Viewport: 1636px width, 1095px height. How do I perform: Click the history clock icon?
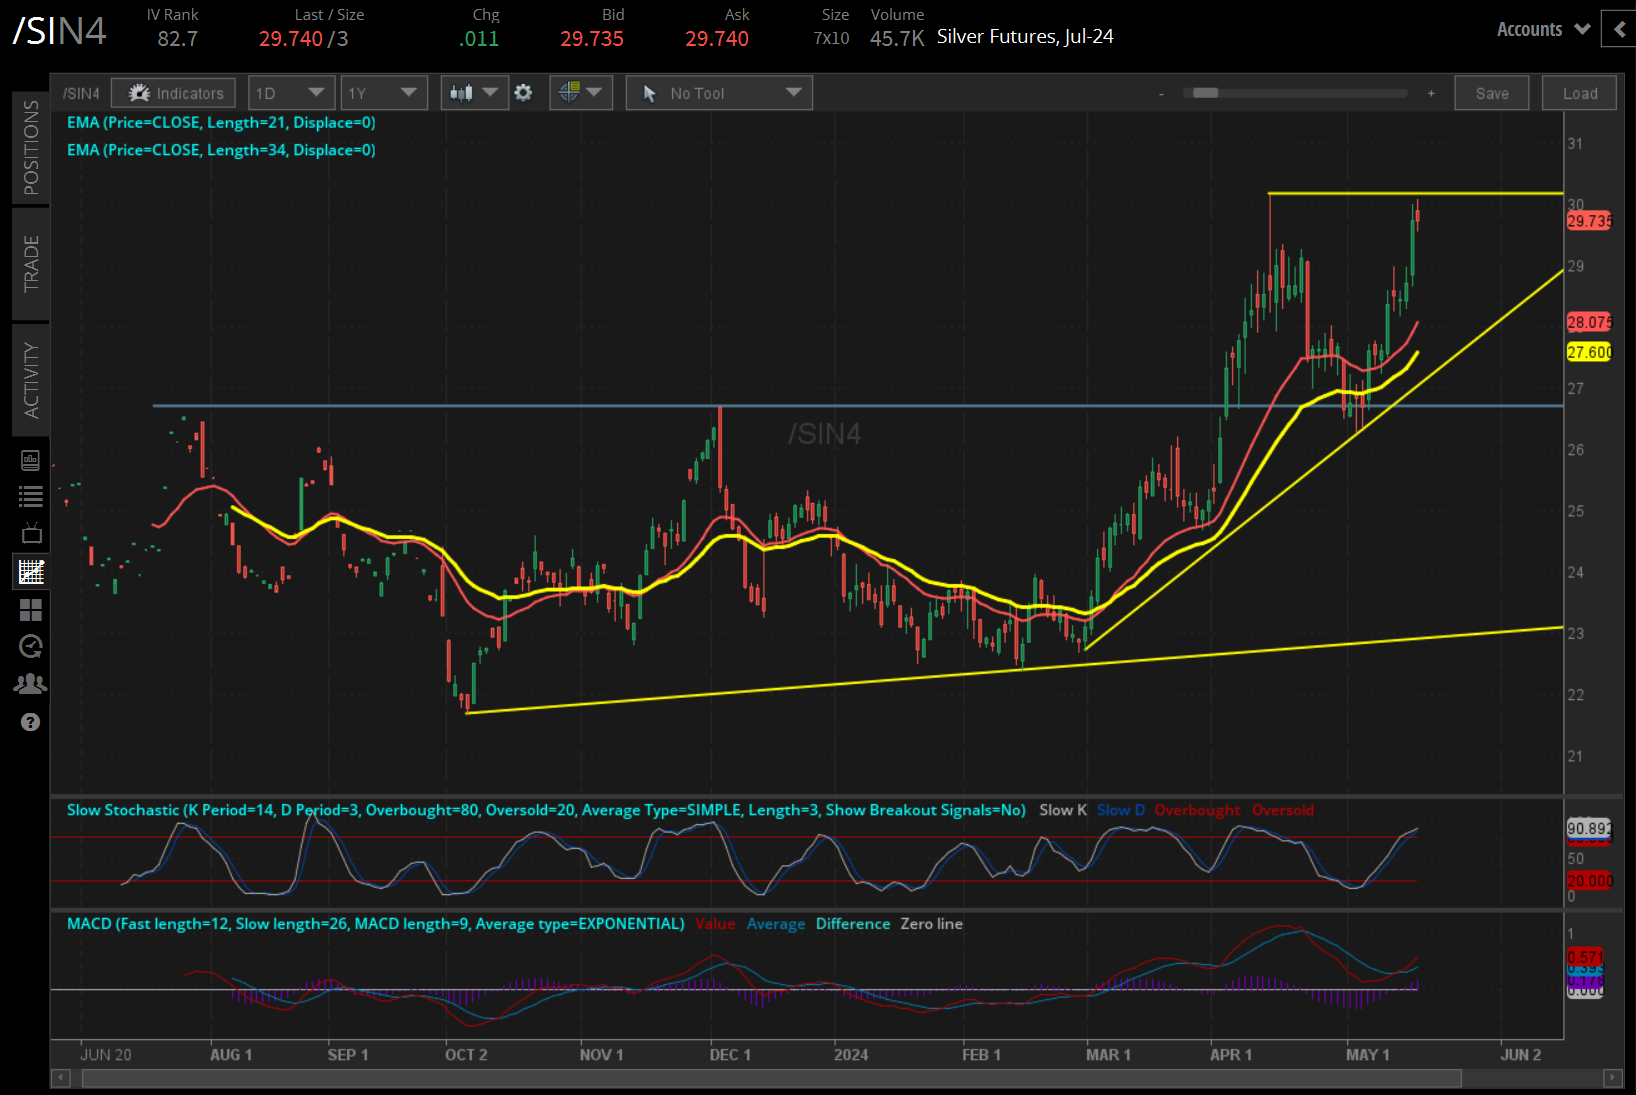pyautogui.click(x=30, y=646)
